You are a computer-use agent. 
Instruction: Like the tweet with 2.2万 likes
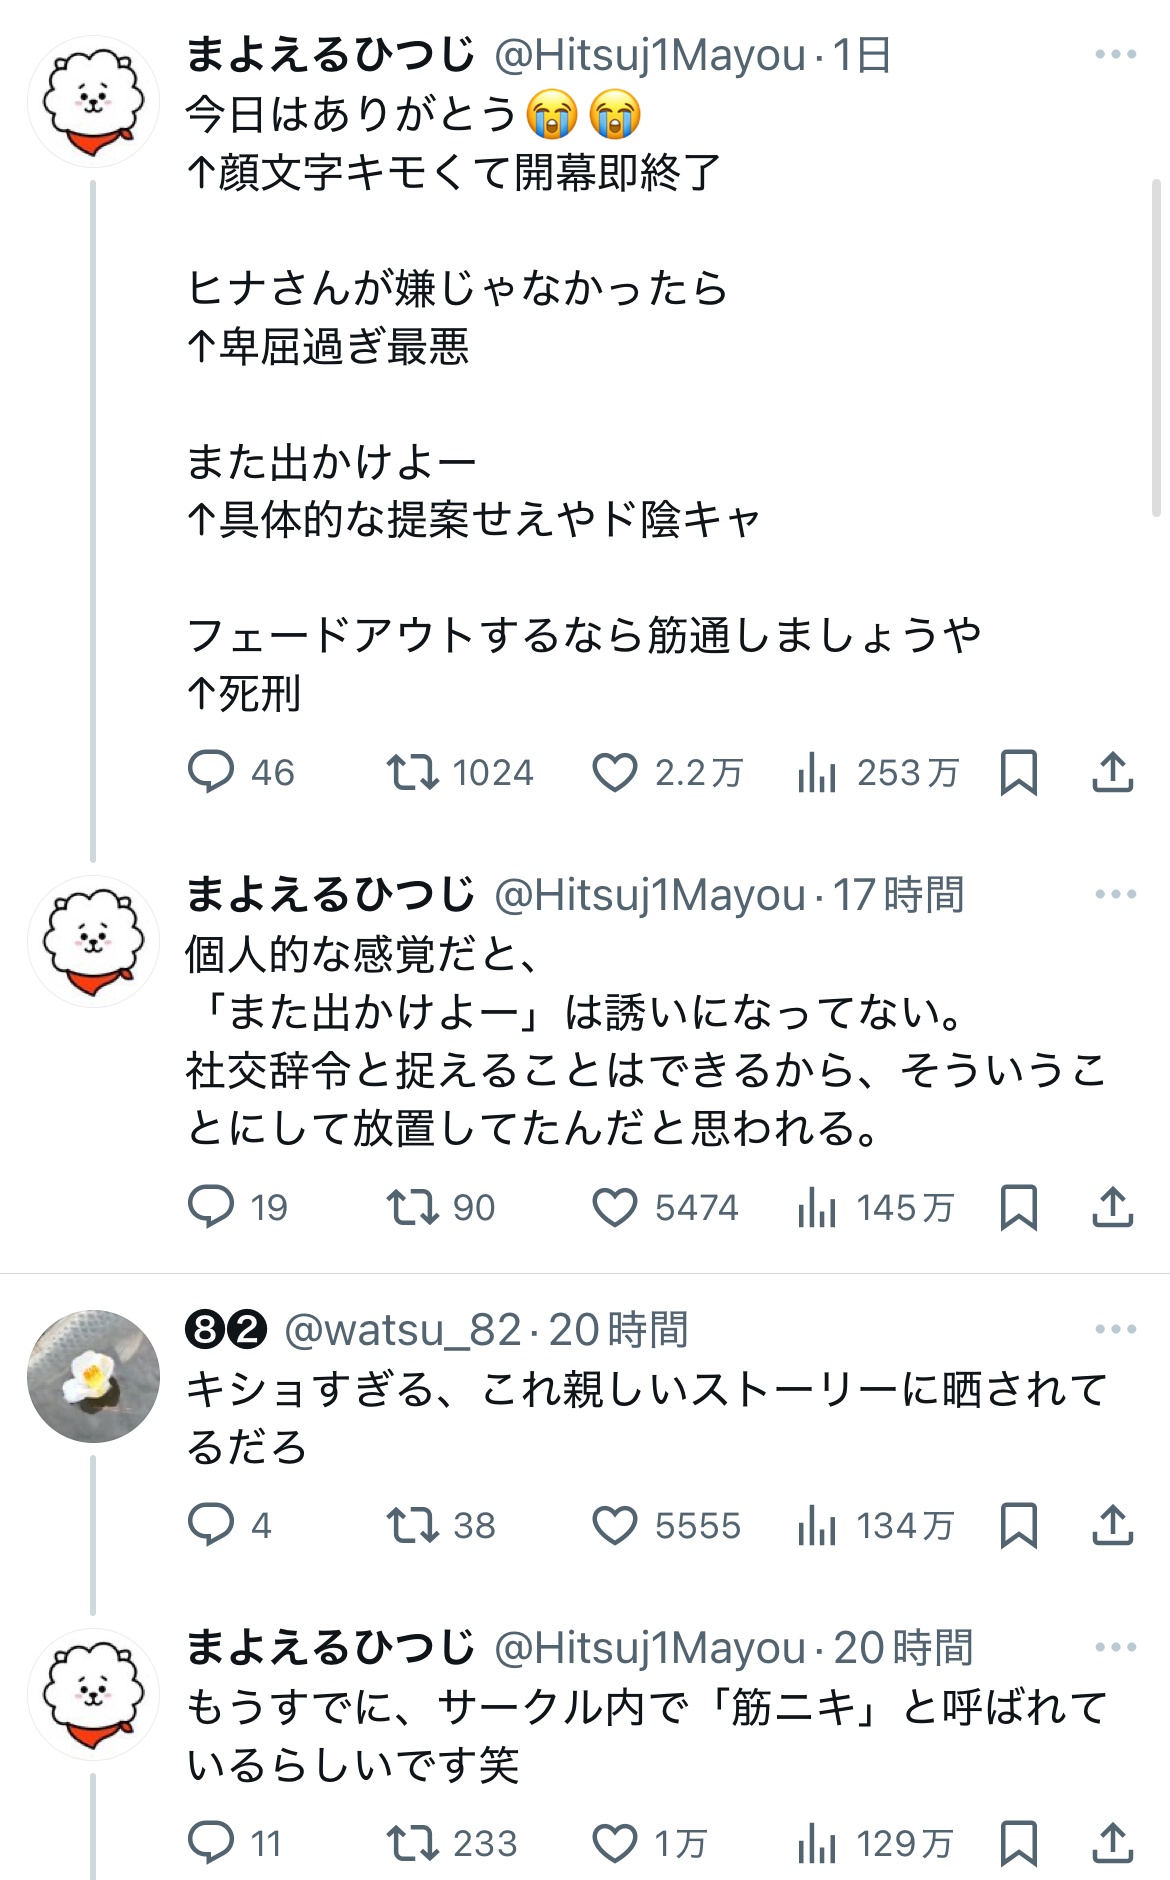coord(614,773)
